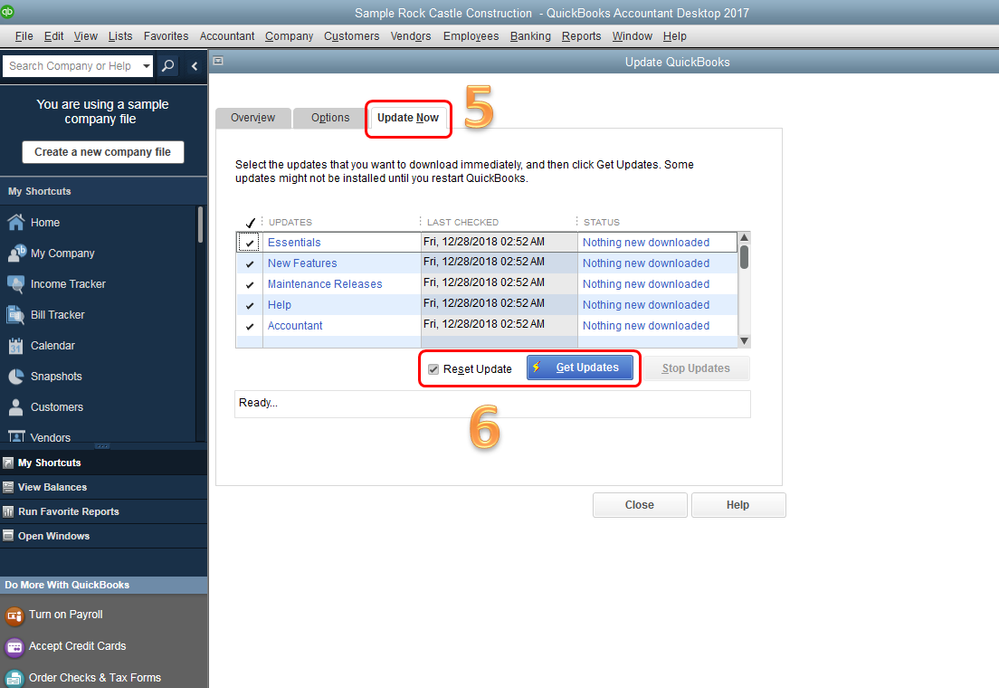This screenshot has width=999, height=688.
Task: Open the Banking menu
Action: (x=530, y=36)
